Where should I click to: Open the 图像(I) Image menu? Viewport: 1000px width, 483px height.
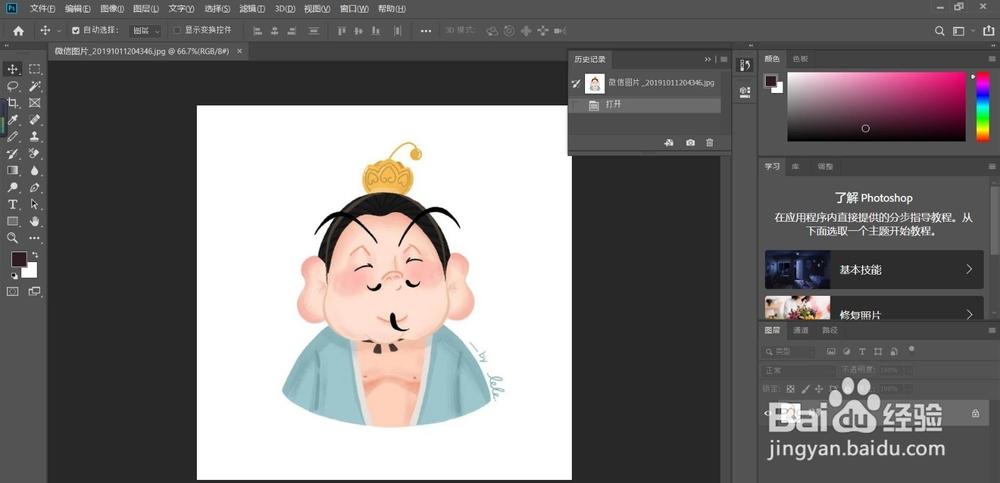pyautogui.click(x=112, y=9)
